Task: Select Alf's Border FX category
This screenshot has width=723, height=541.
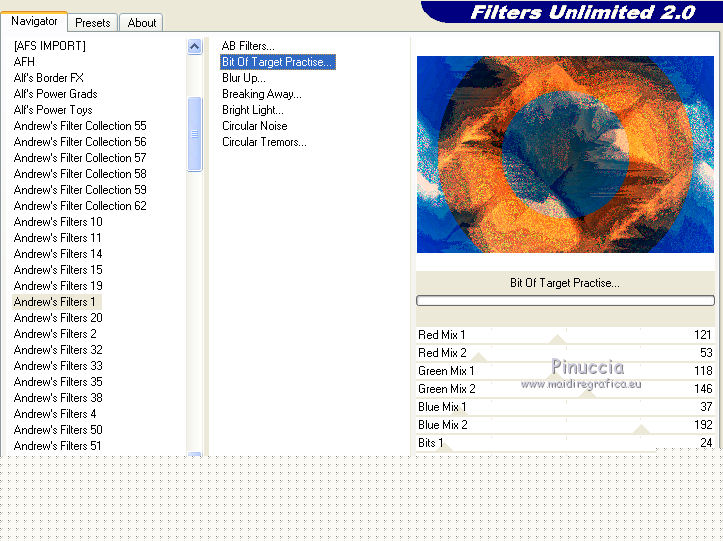Action: (48, 78)
